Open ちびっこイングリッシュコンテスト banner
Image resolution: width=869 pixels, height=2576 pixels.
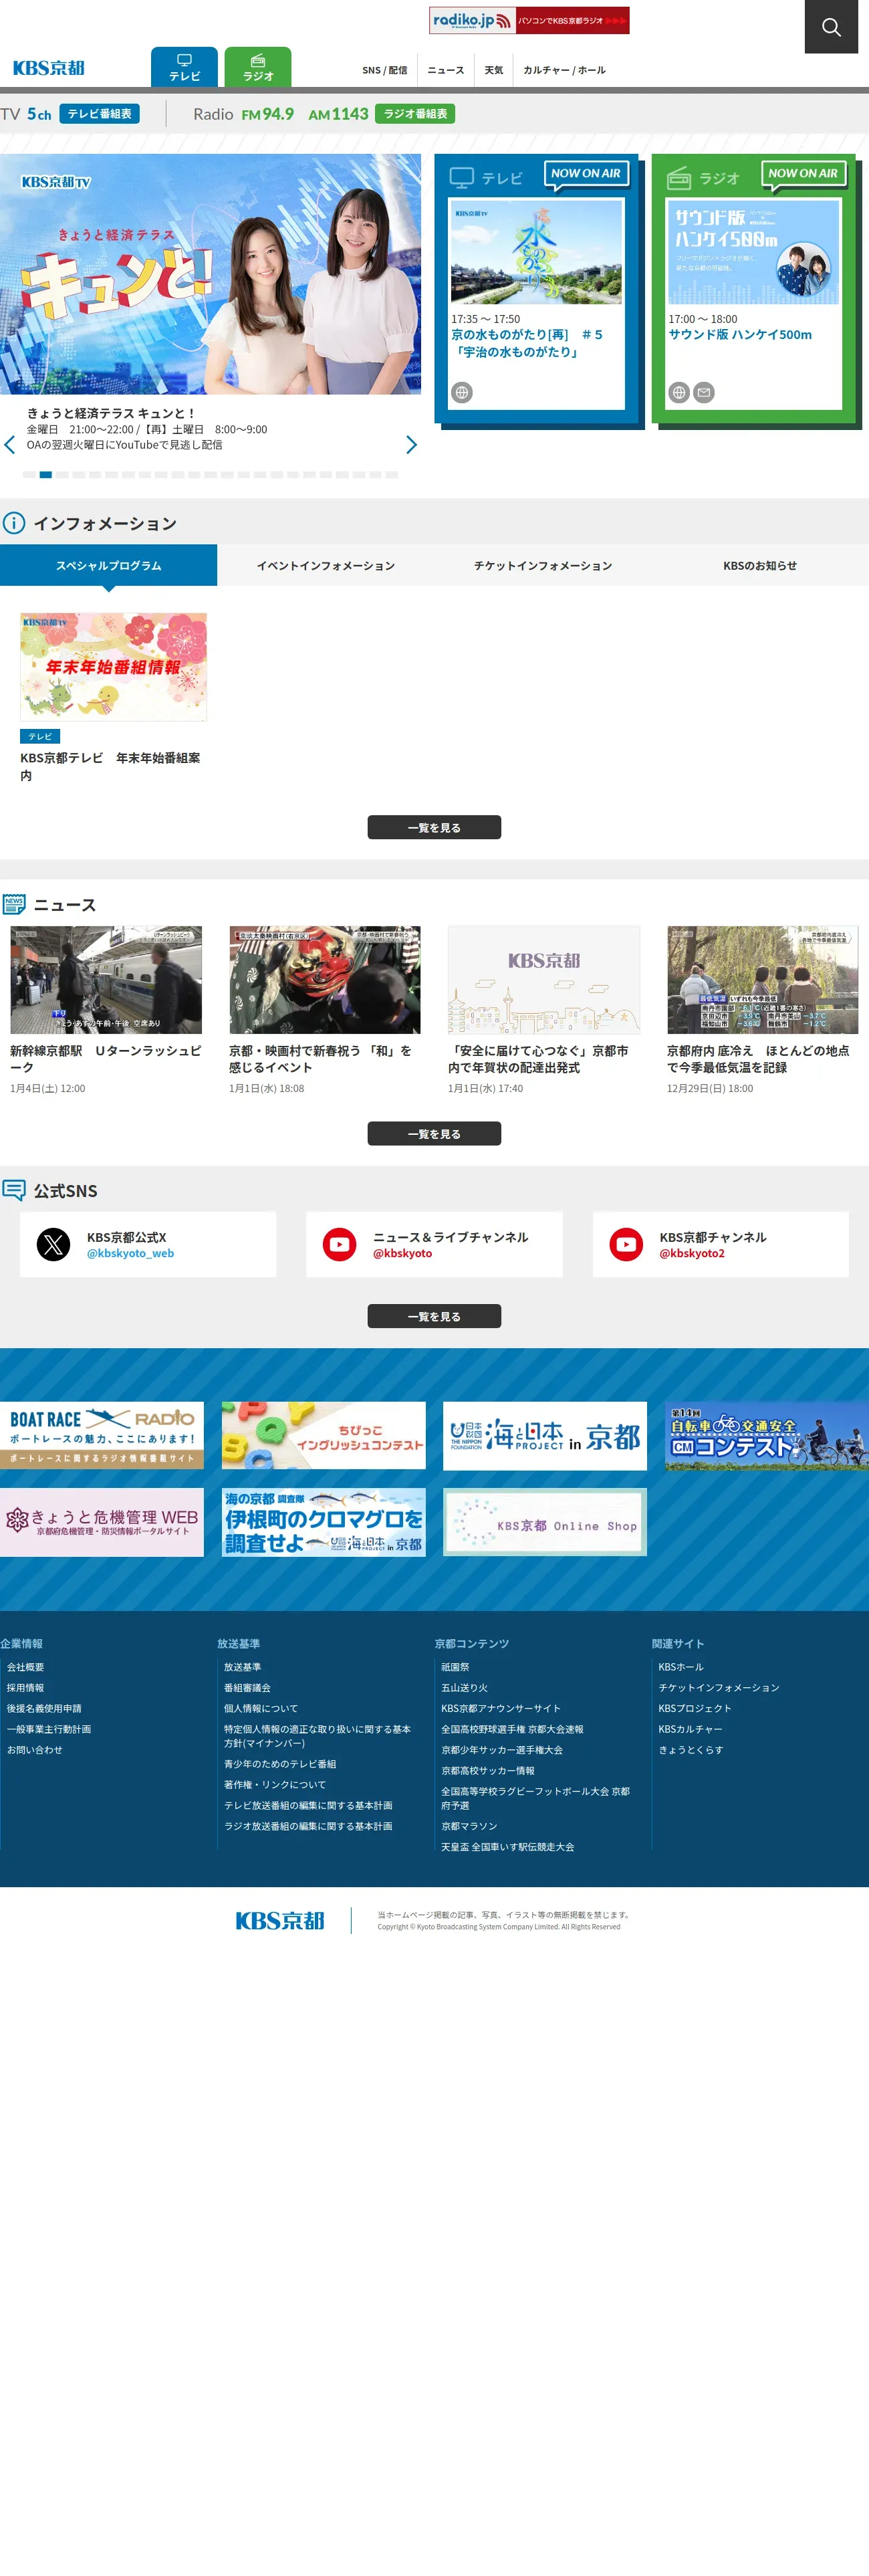click(x=324, y=1435)
